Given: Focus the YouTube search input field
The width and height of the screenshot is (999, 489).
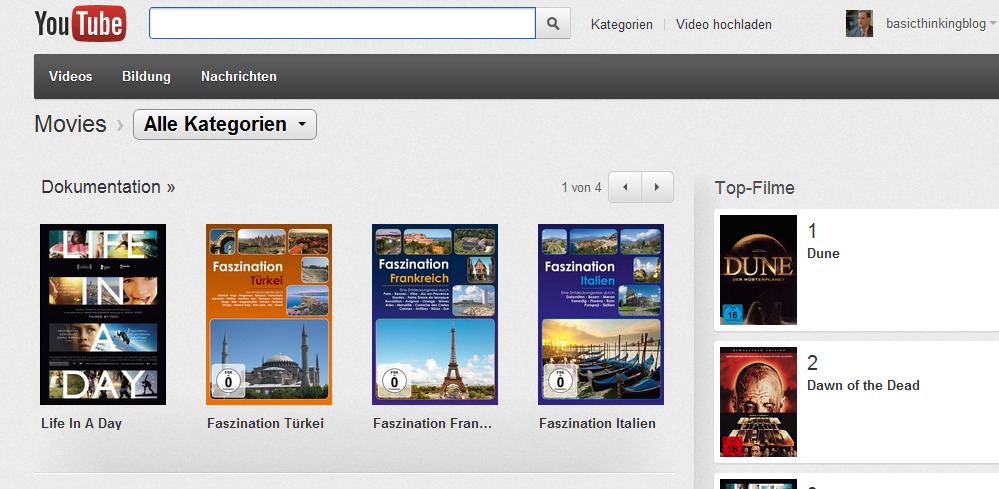Looking at the screenshot, I should (x=342, y=24).
